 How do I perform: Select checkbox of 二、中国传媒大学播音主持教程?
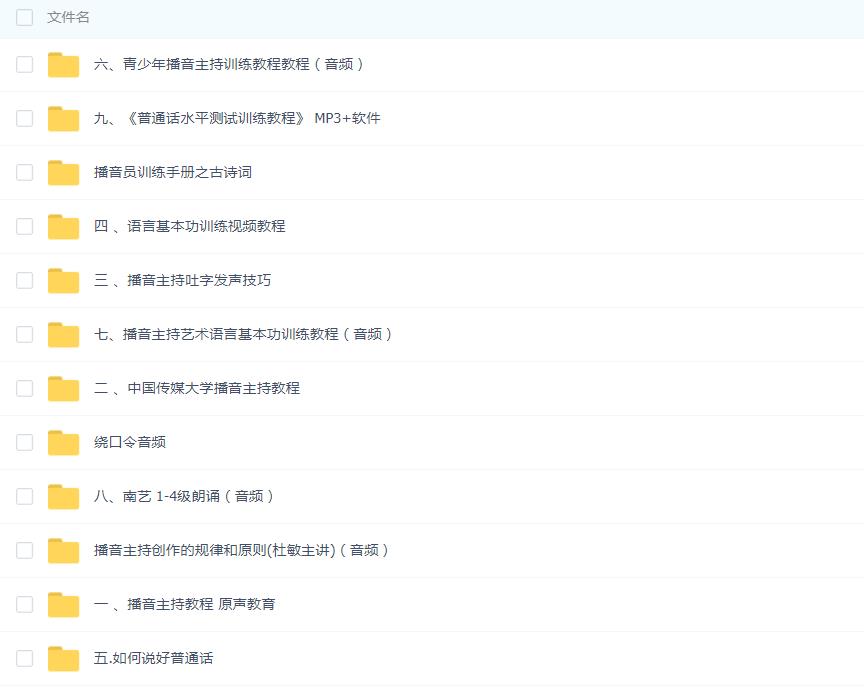tap(24, 389)
